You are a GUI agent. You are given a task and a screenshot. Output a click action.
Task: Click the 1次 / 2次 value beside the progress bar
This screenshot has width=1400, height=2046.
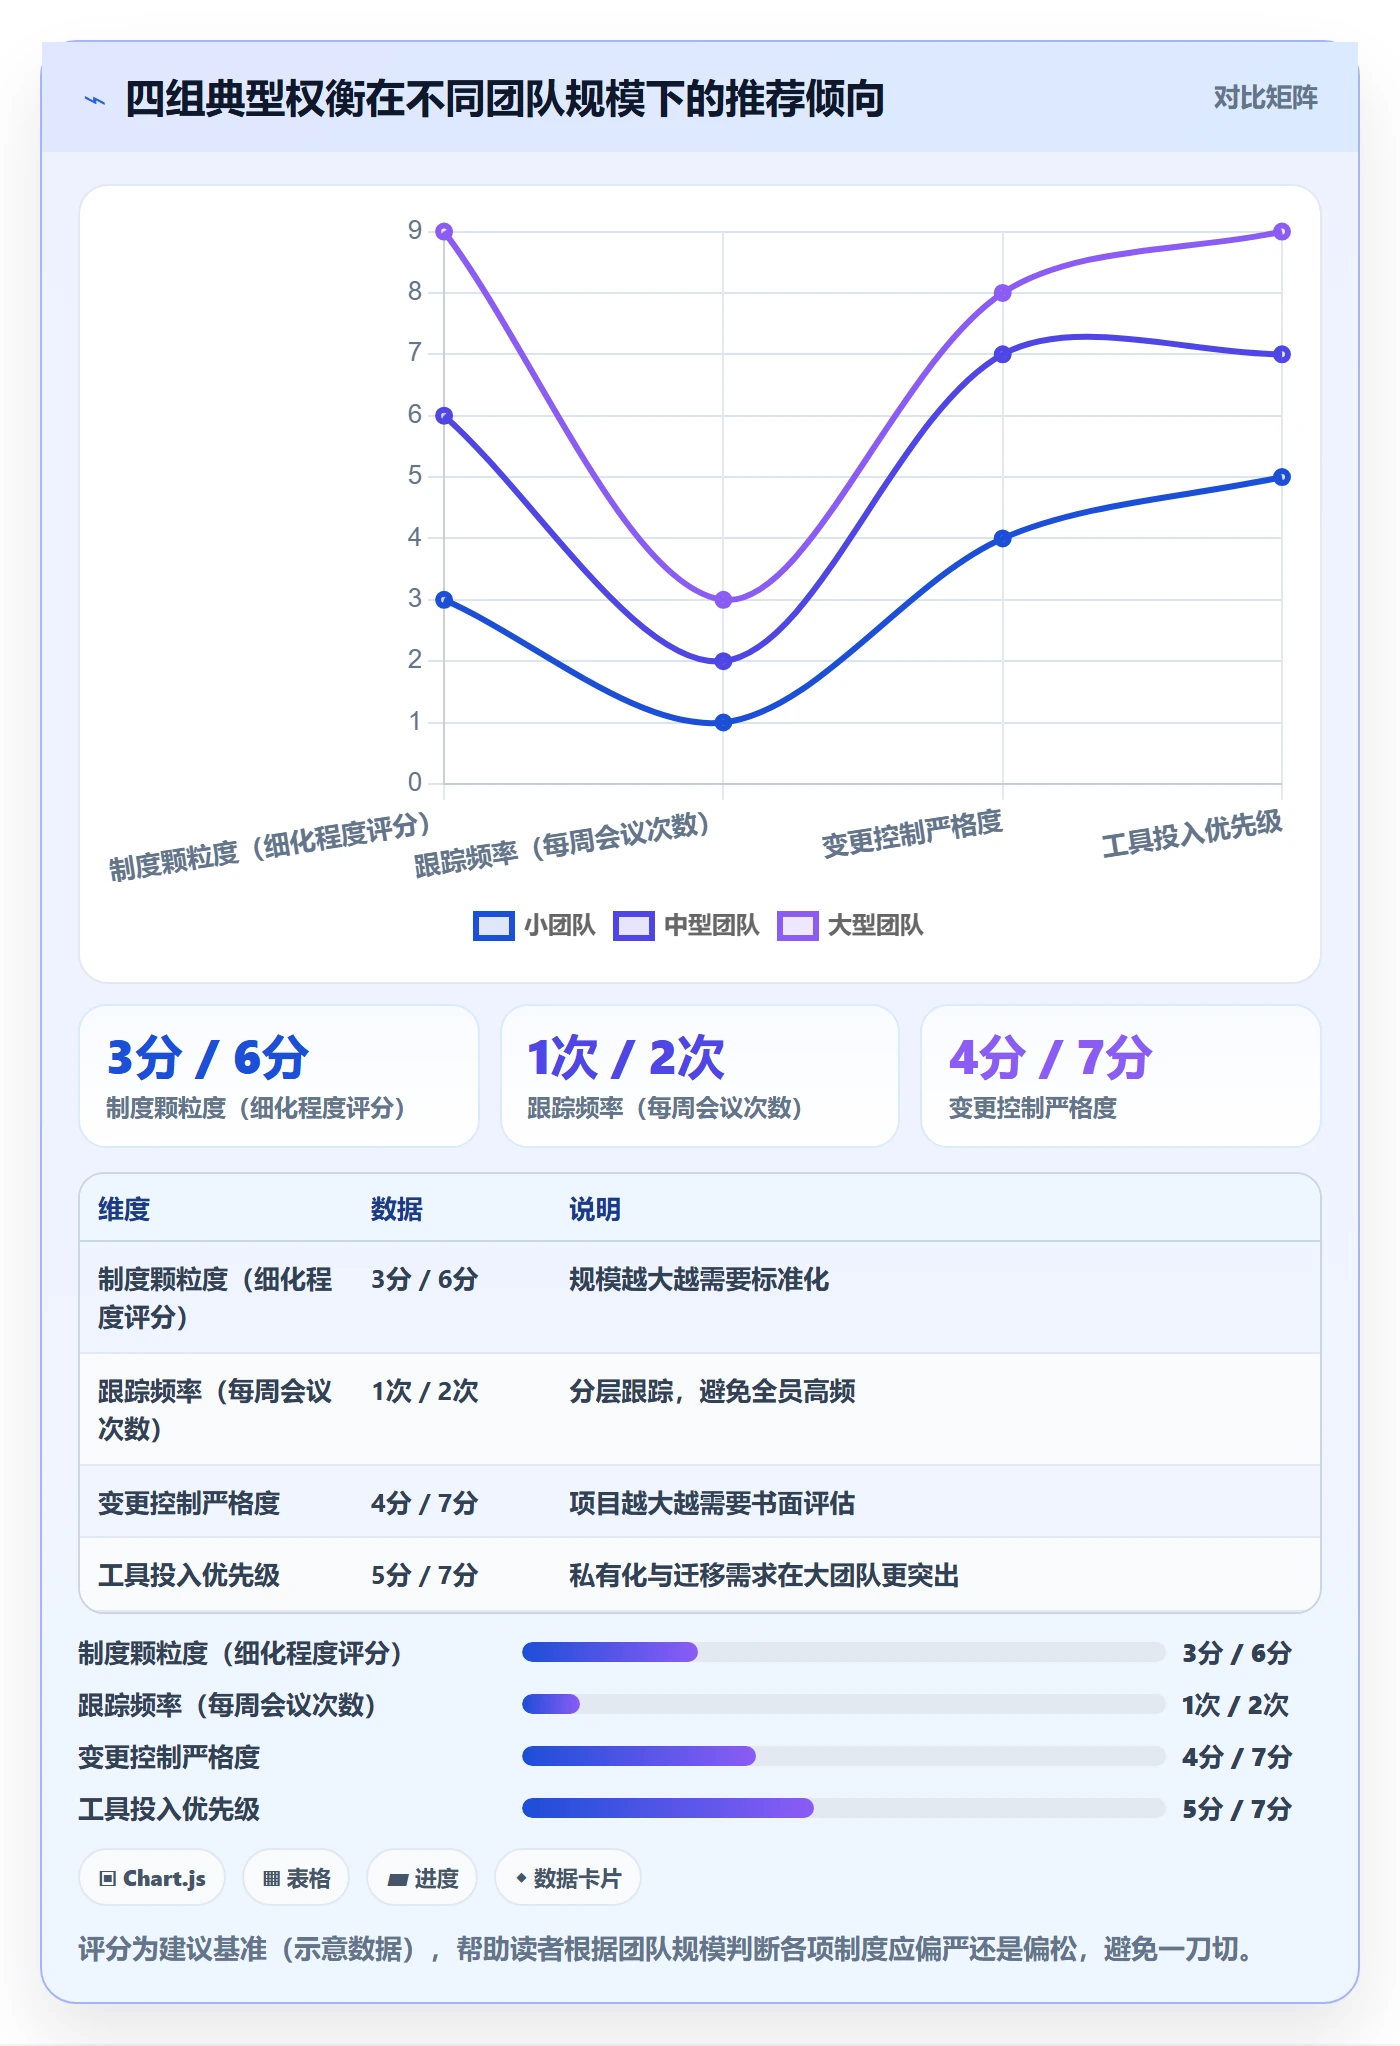[x=1236, y=1704]
